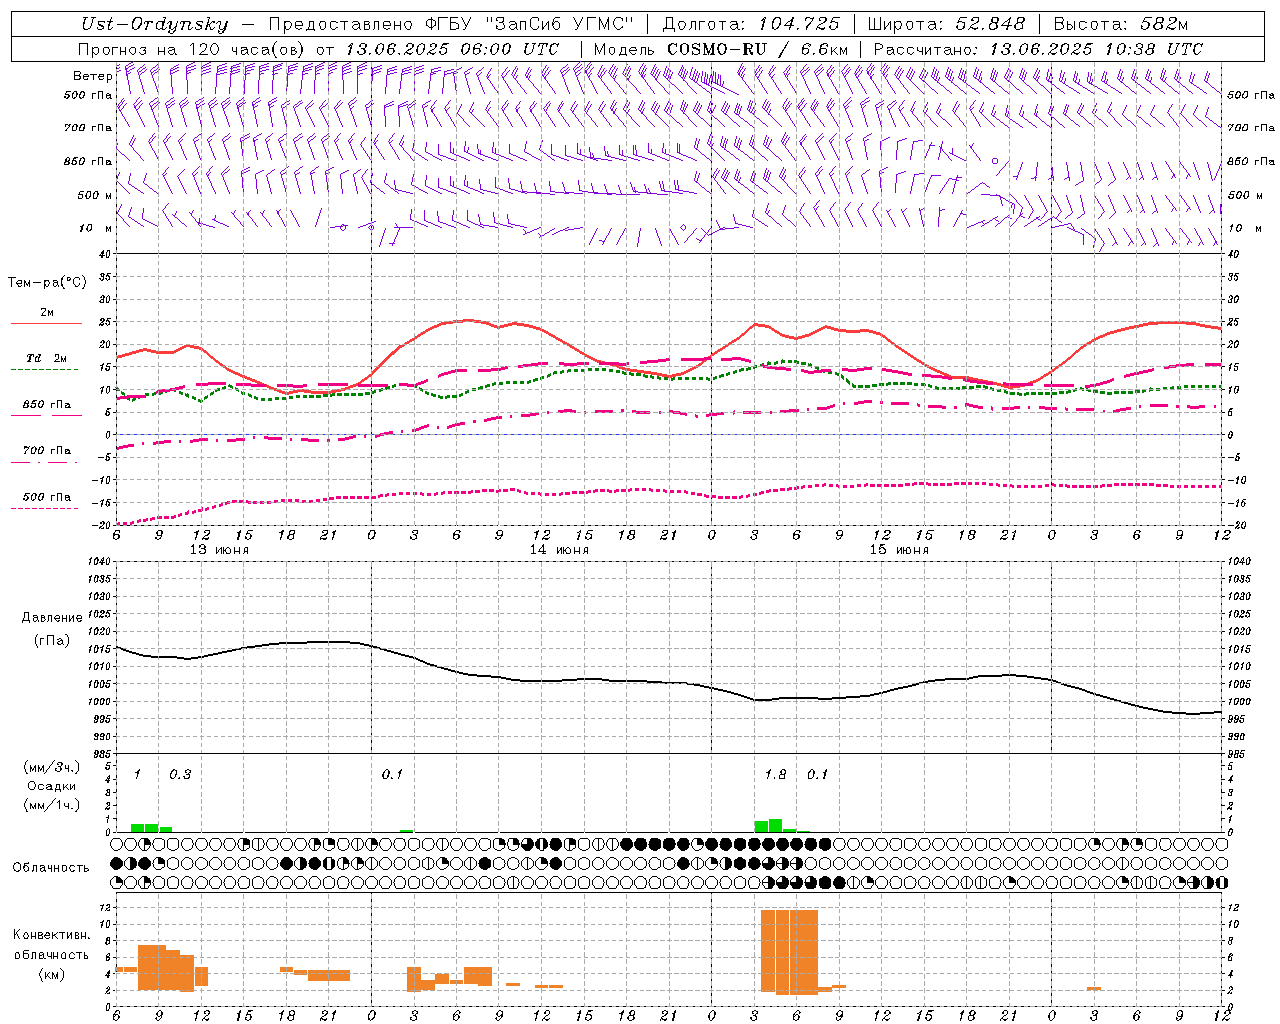Click the dashed line sample under 'Td 2м'
Viewport: 1280px width, 1024px height.
click(x=45, y=370)
